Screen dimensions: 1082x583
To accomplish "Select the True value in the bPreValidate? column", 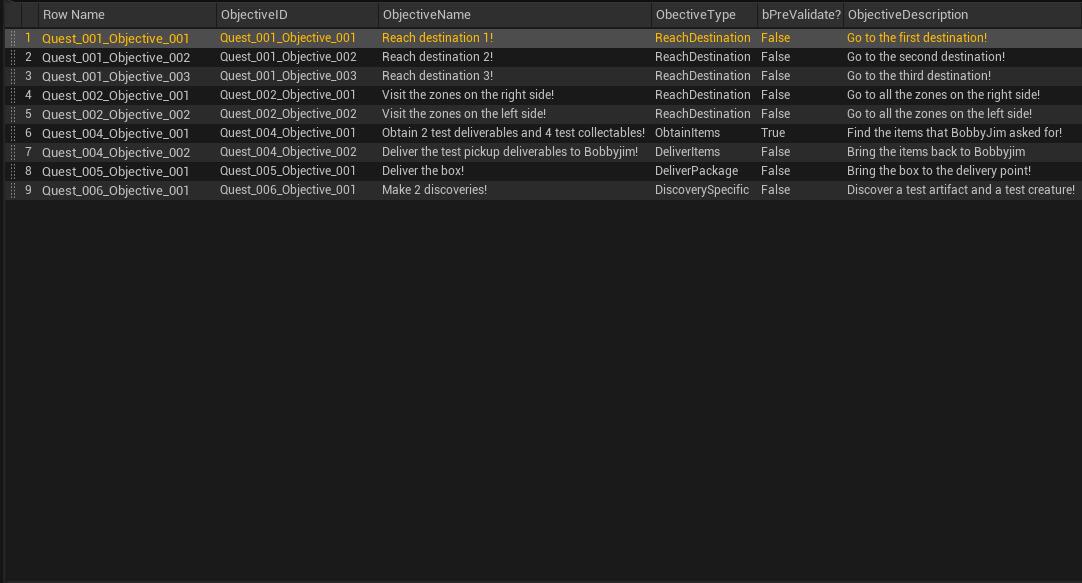I will pyautogui.click(x=773, y=133).
